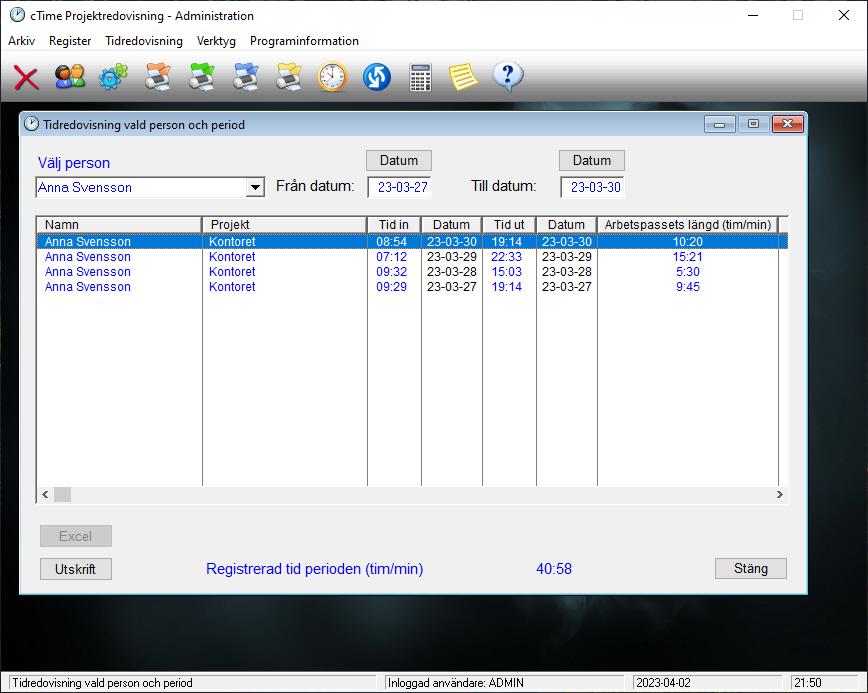
Task: Select the row with Tid in 07:12
Action: (412, 257)
